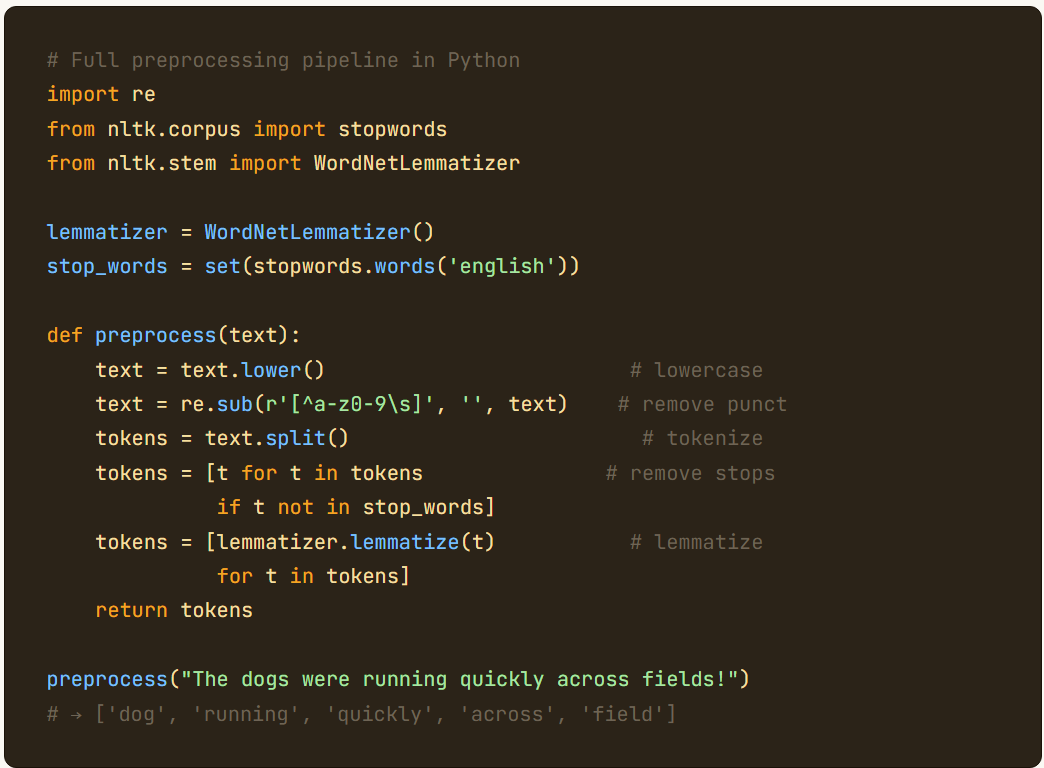Viewport: 1044px width, 768px height.
Task: Click the "if t not in stop_words]" line
Action: [x=356, y=508]
